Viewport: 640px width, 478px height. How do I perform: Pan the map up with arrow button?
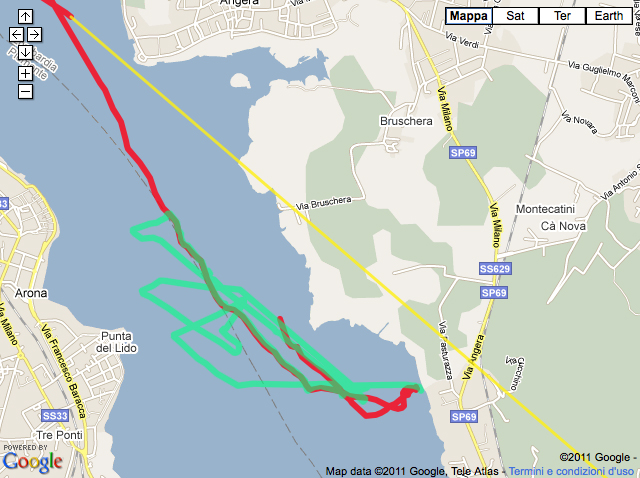coord(25,17)
